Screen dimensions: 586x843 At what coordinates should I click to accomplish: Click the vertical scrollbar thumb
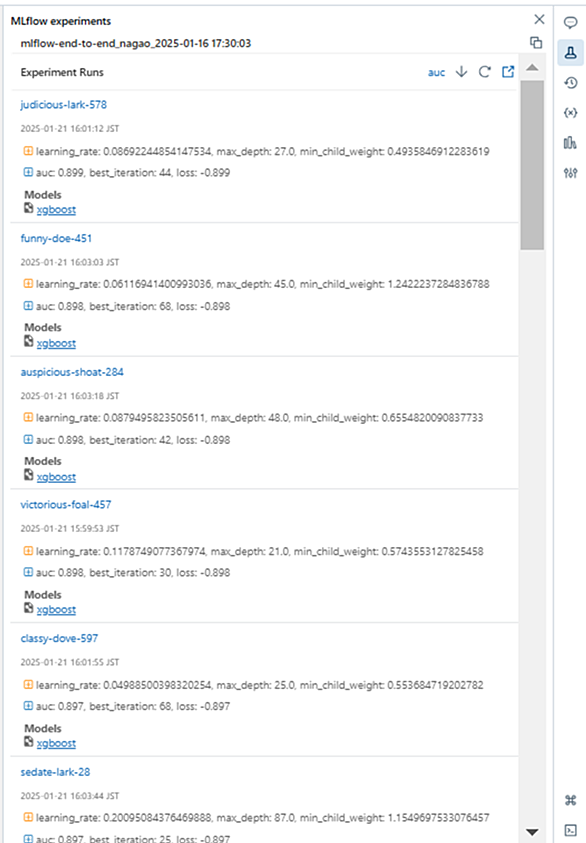(532, 165)
